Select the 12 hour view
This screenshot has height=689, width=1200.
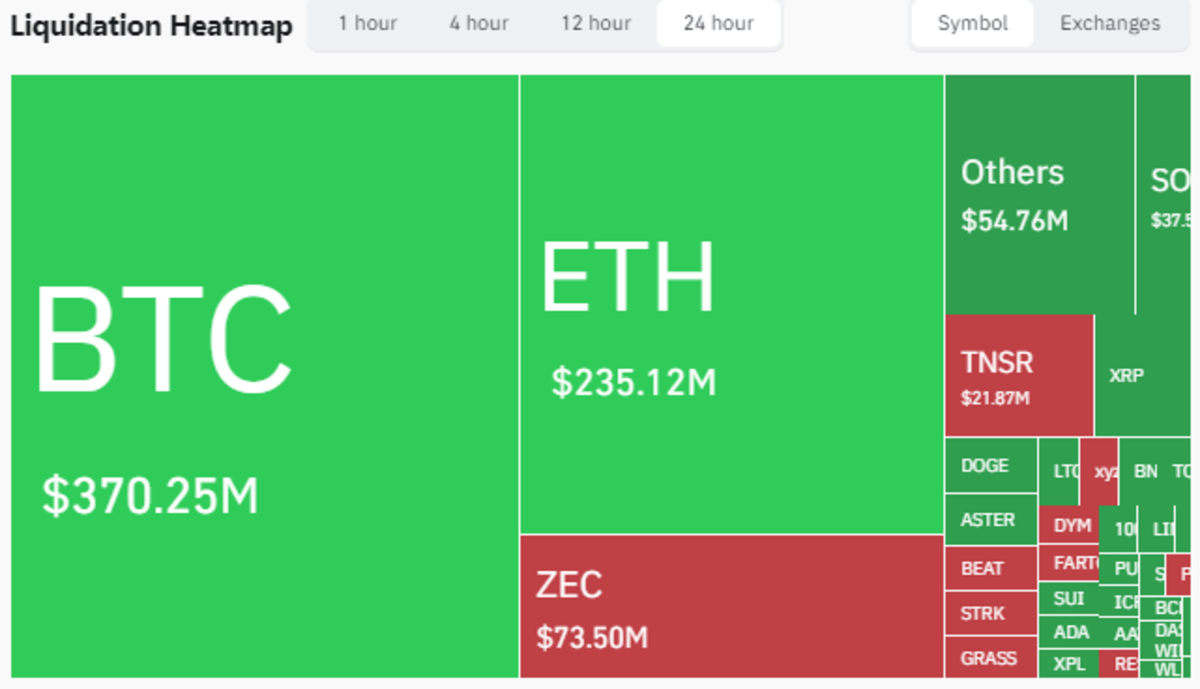[x=595, y=23]
